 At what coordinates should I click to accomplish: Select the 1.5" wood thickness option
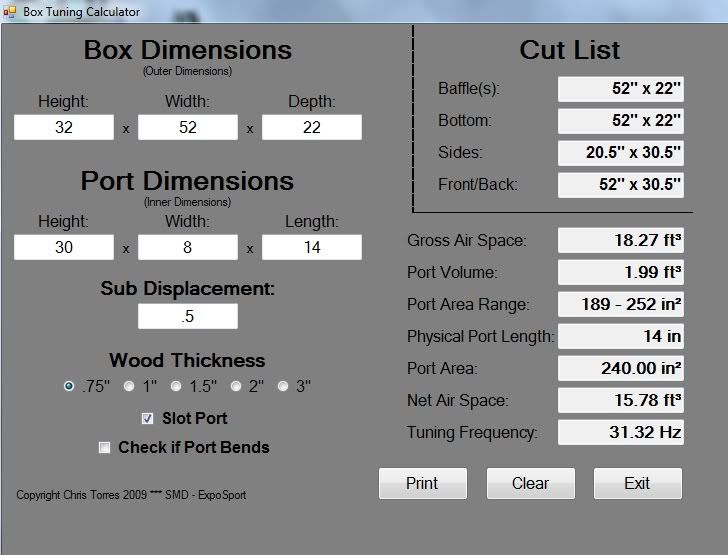pyautogui.click(x=176, y=386)
